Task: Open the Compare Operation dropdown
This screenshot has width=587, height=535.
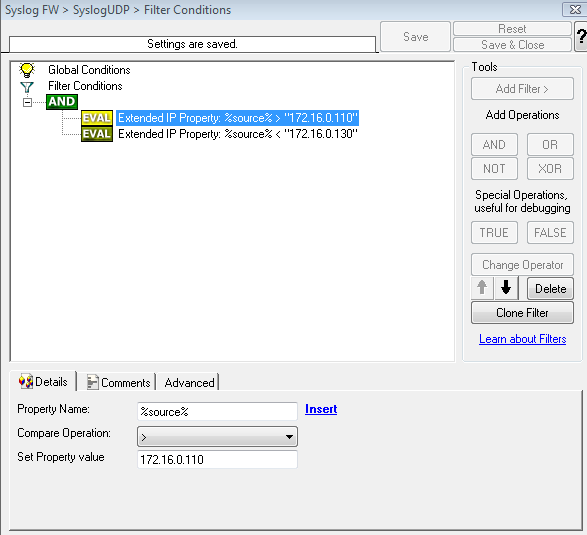Action: [x=218, y=437]
